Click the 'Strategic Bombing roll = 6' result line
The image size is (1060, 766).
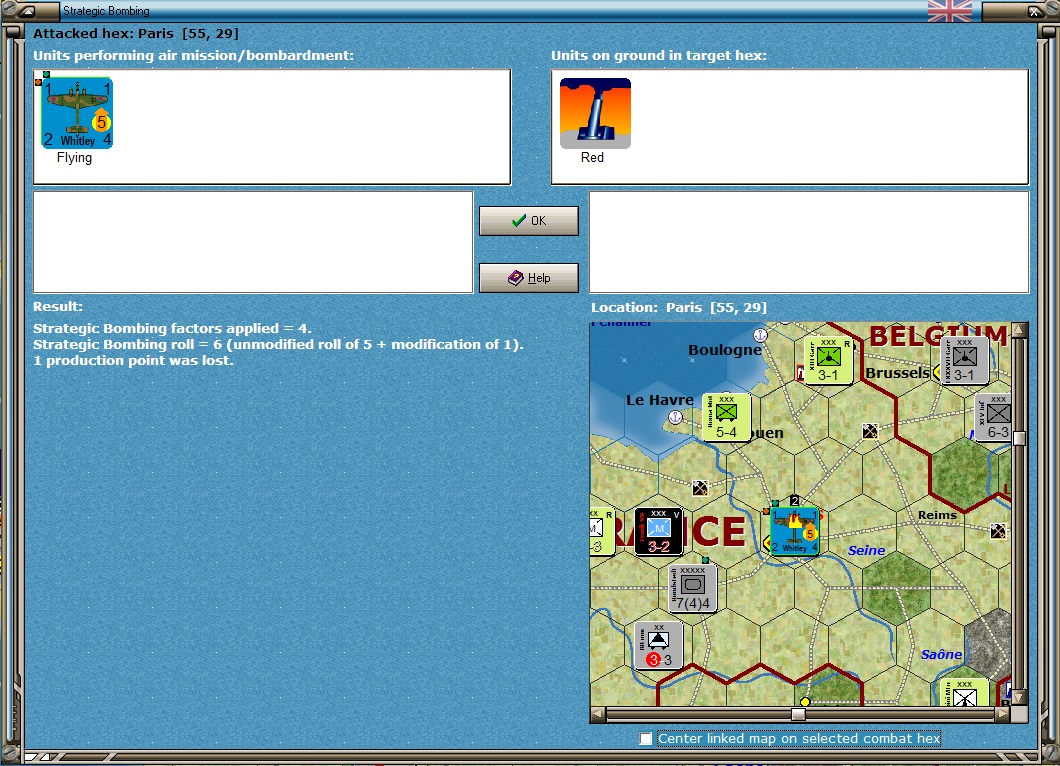click(279, 345)
